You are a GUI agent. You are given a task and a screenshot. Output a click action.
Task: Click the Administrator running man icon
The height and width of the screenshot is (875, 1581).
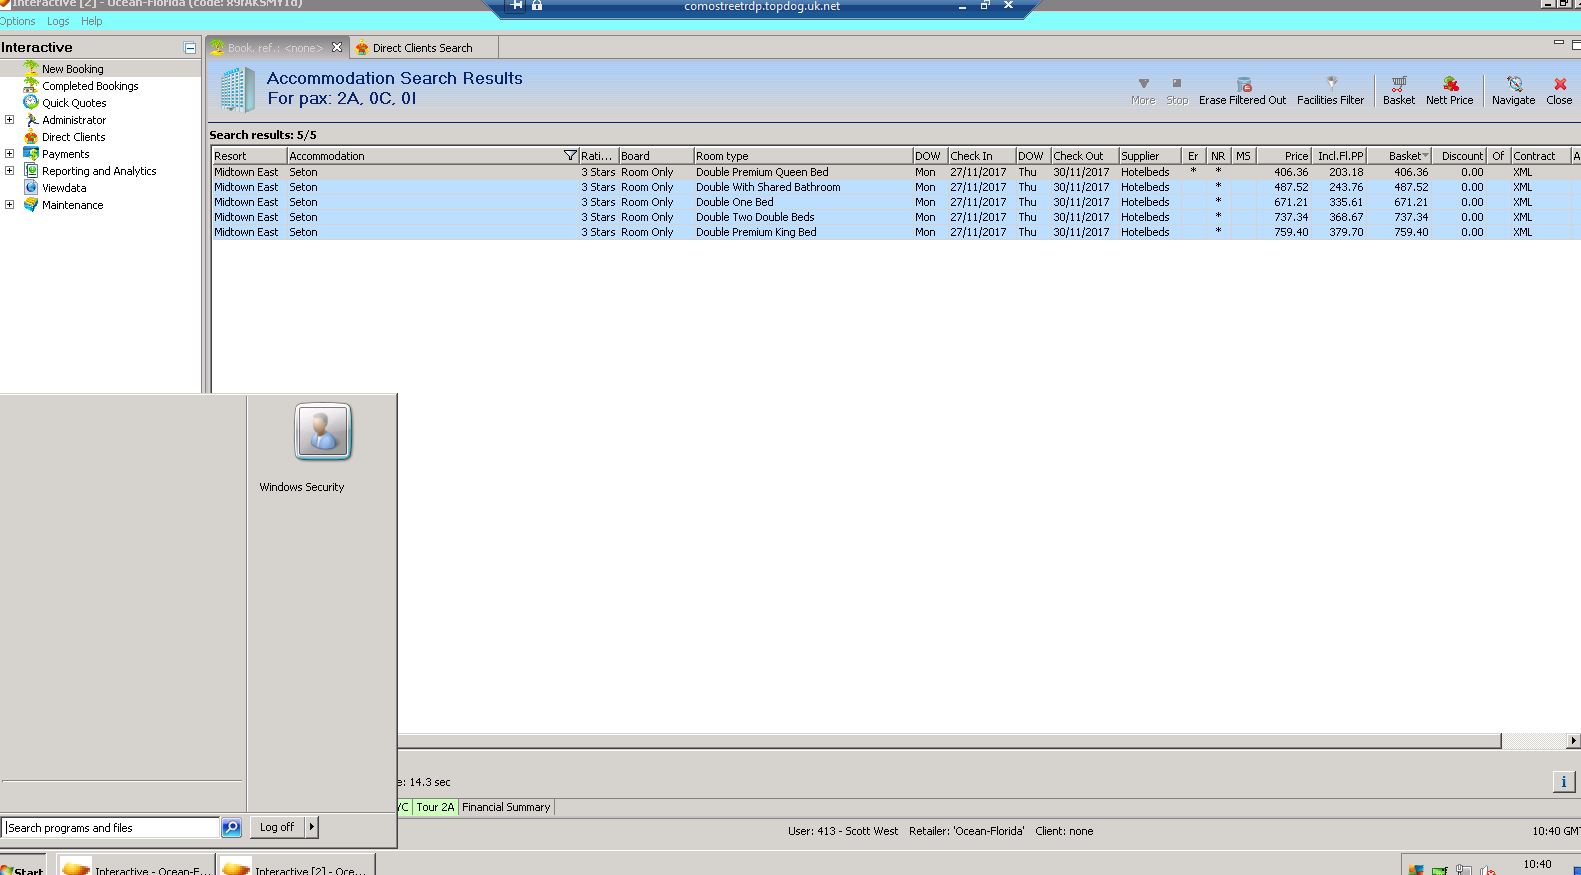click(31, 119)
